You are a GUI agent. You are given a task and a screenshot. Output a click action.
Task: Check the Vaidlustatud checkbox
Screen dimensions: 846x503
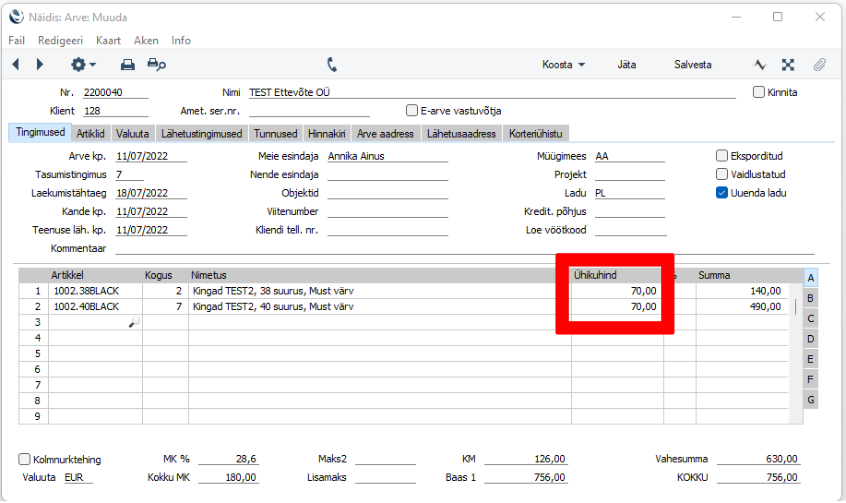pos(722,174)
